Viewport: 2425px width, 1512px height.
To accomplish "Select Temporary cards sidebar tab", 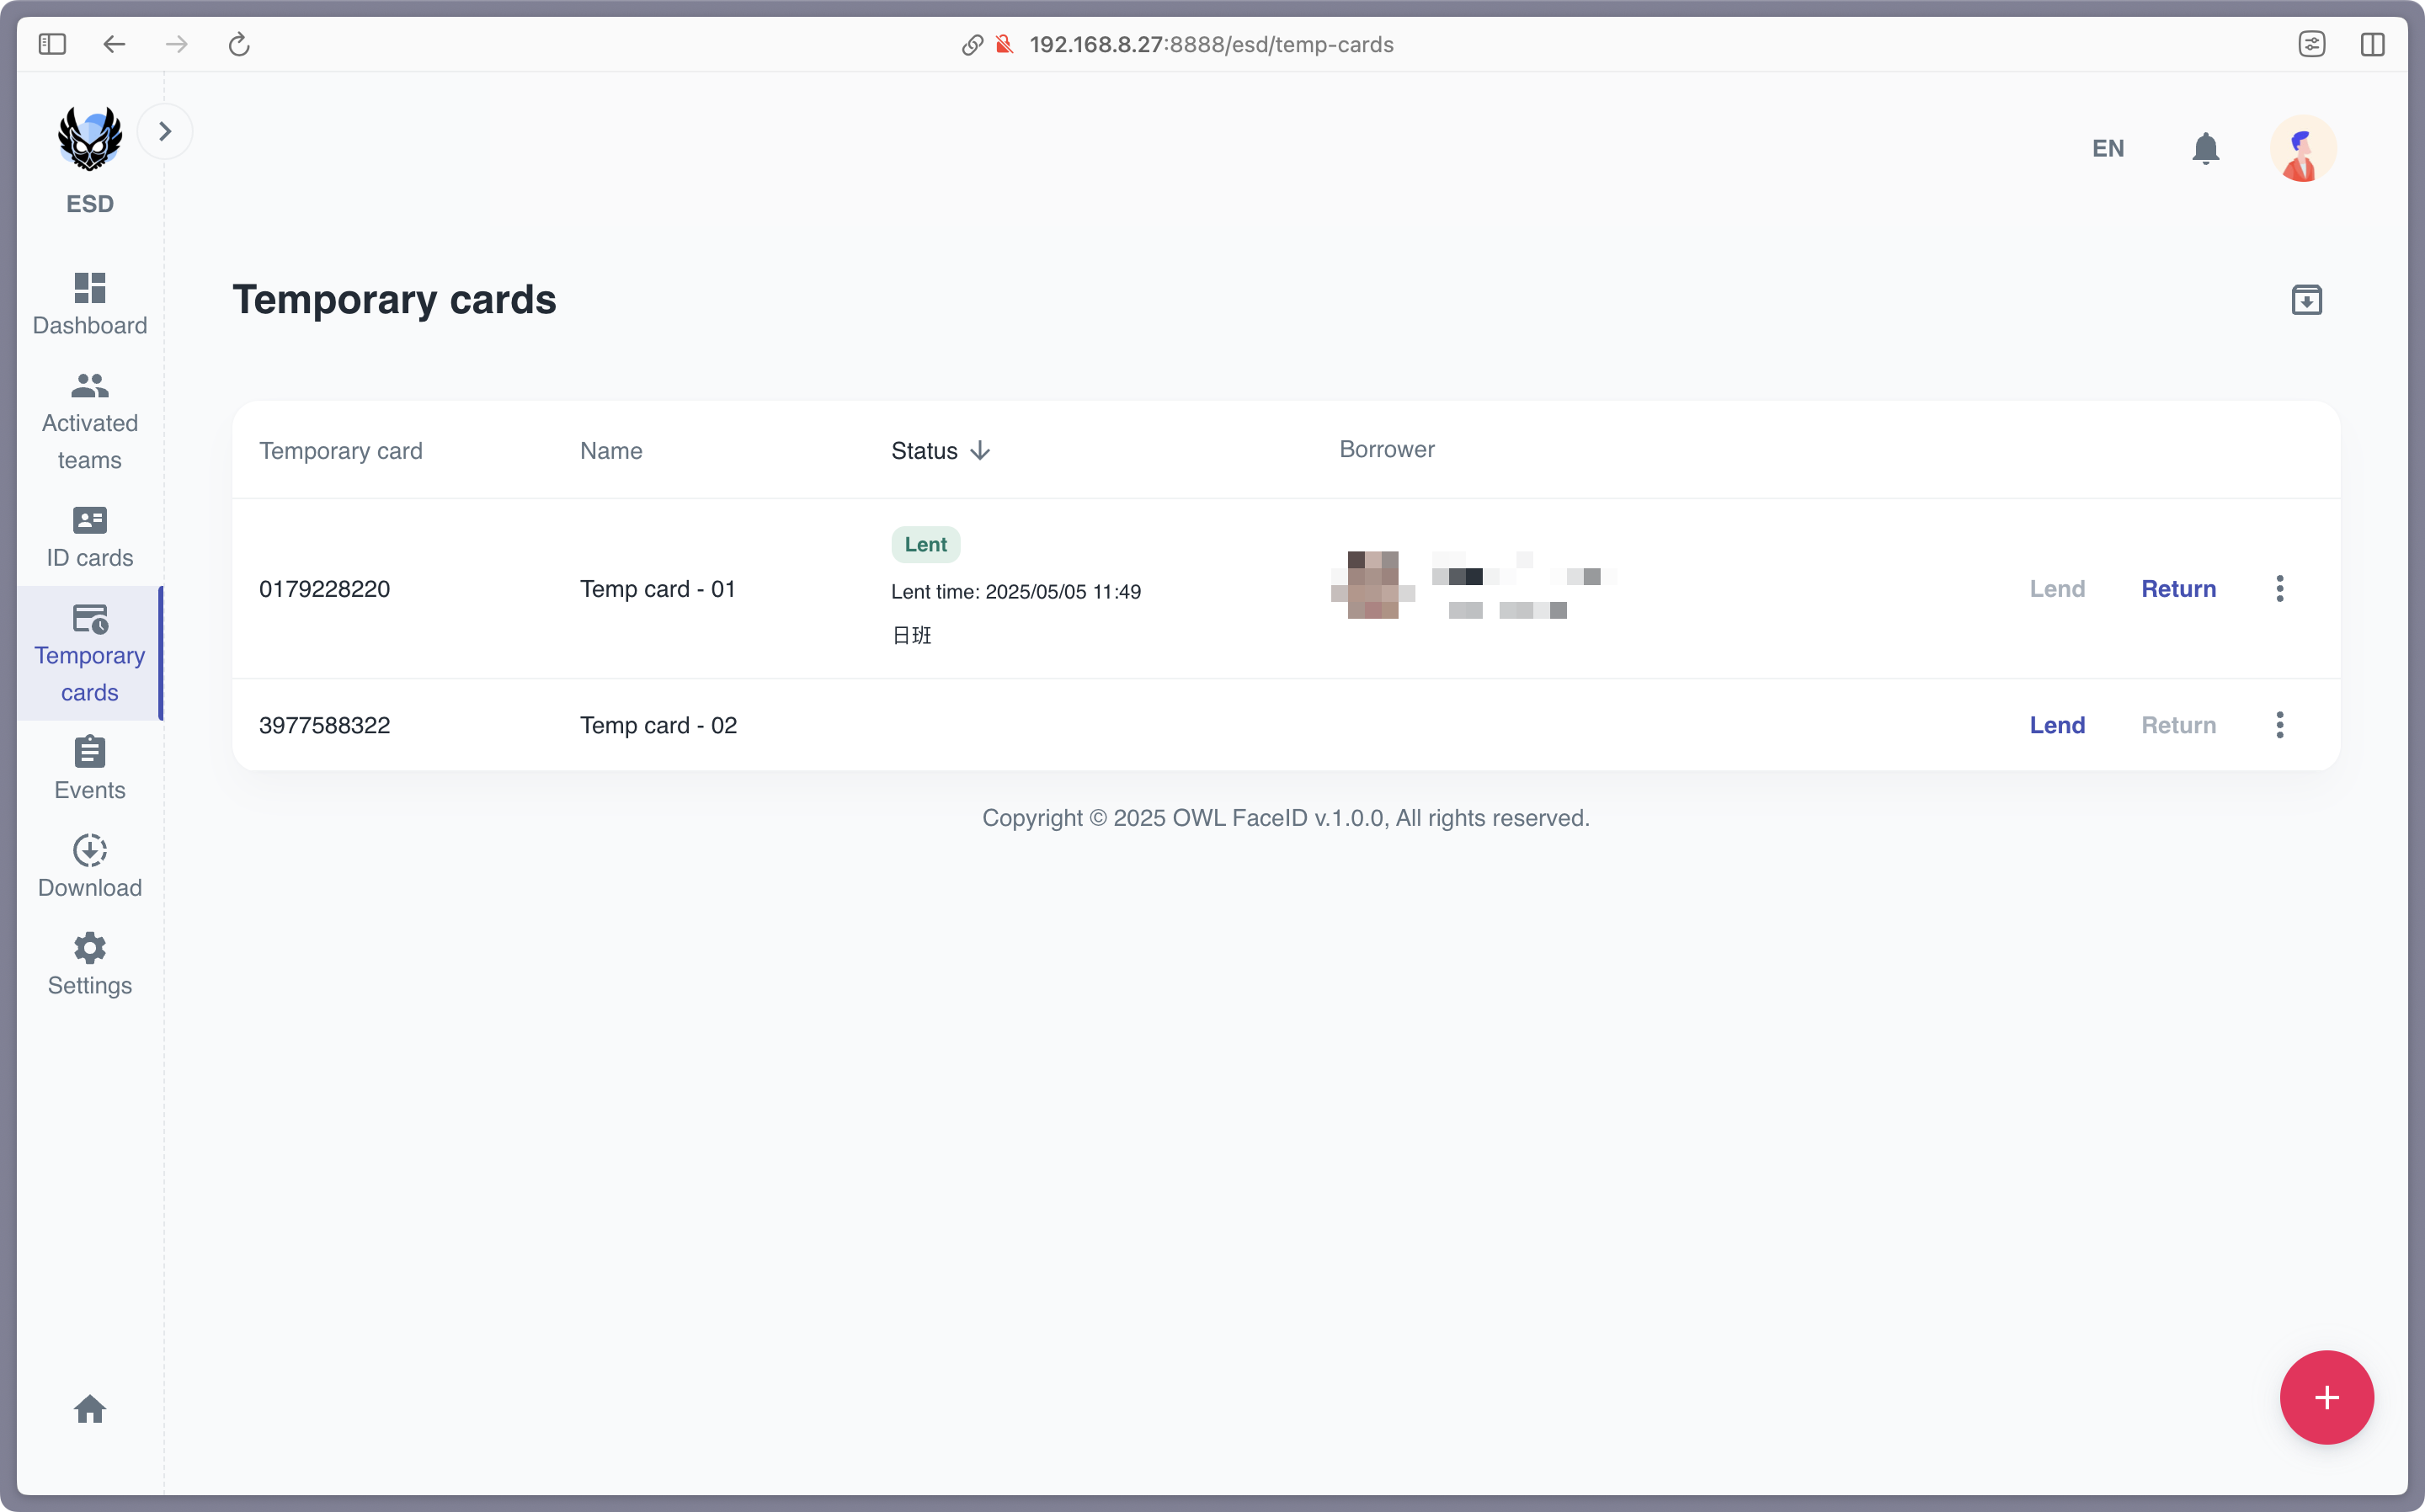I will 89,653.
